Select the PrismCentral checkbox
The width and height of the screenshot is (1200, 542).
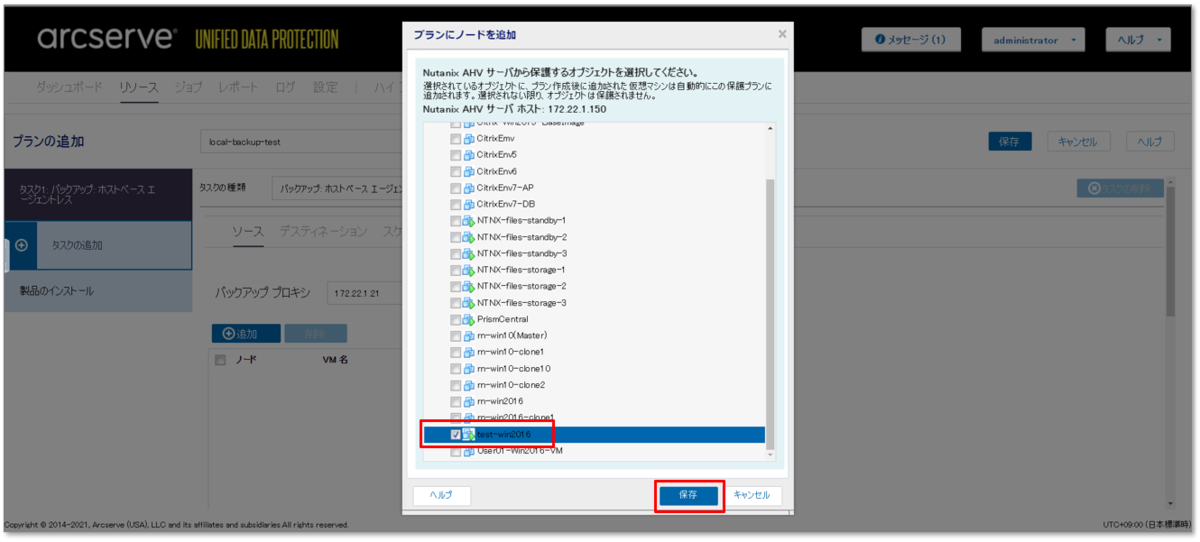[x=456, y=320]
